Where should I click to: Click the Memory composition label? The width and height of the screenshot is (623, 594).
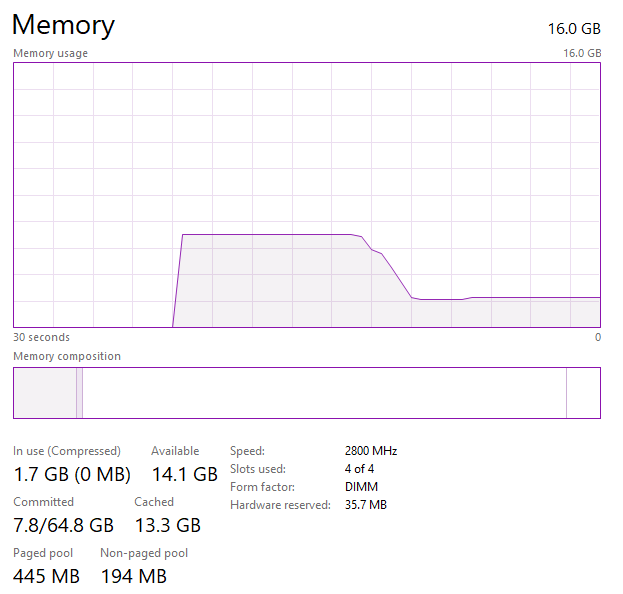pyautogui.click(x=66, y=356)
